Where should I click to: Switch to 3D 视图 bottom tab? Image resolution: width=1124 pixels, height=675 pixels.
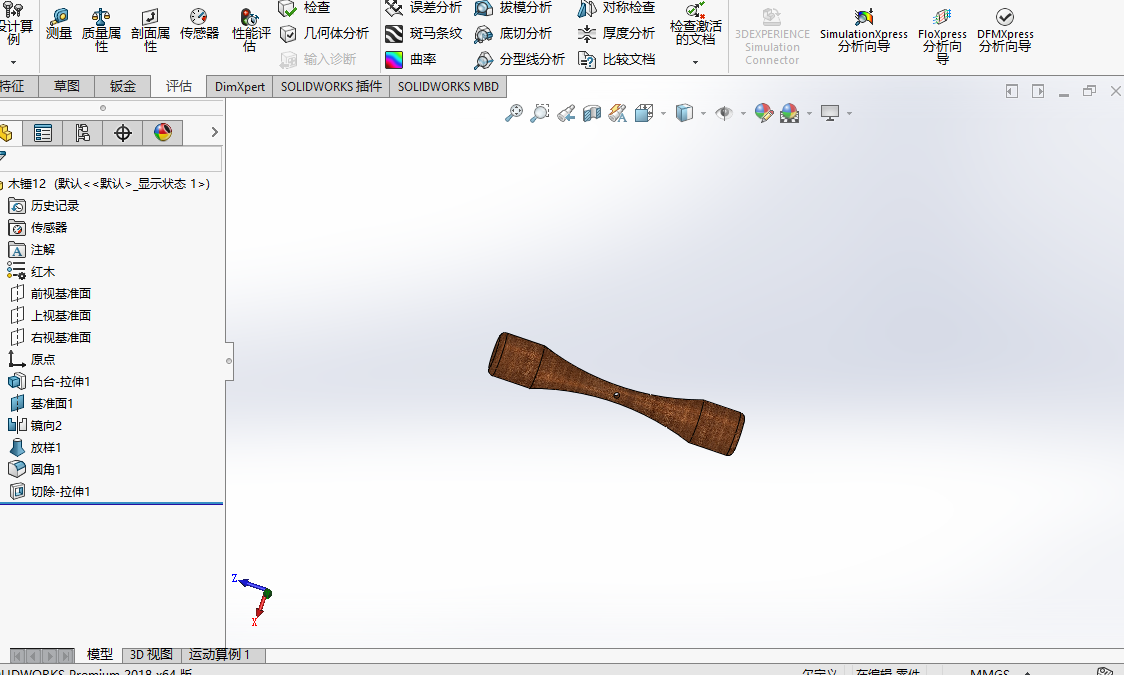coord(151,655)
